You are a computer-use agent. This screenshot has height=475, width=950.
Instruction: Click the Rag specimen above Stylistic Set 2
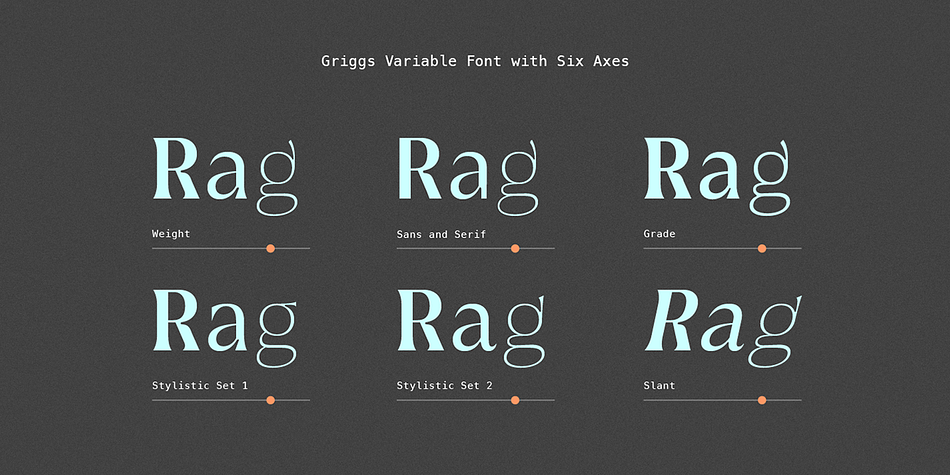pos(471,328)
